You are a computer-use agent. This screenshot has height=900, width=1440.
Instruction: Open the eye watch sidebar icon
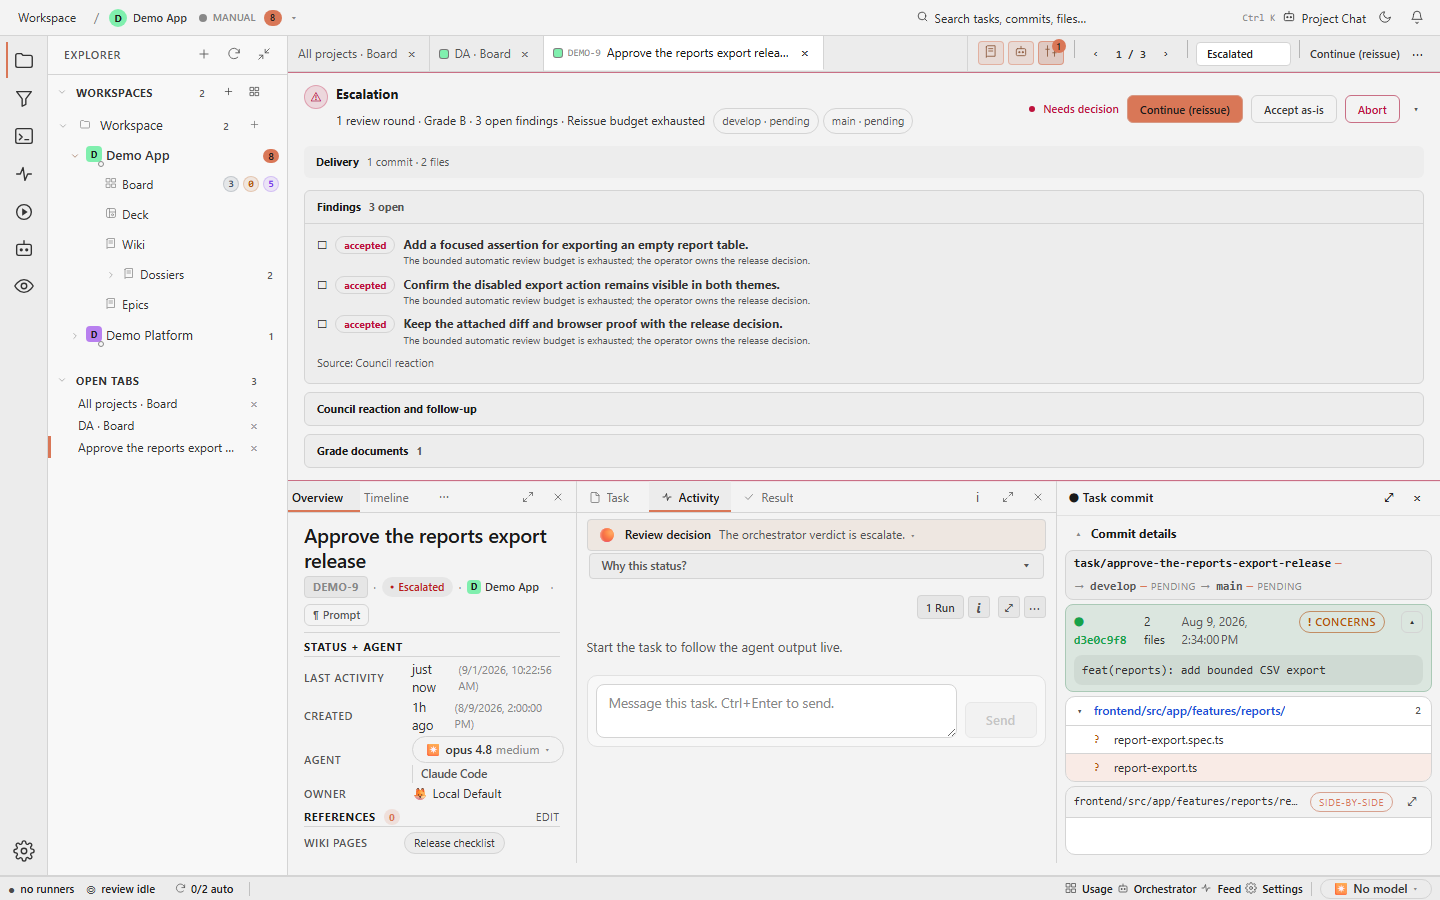point(24,286)
